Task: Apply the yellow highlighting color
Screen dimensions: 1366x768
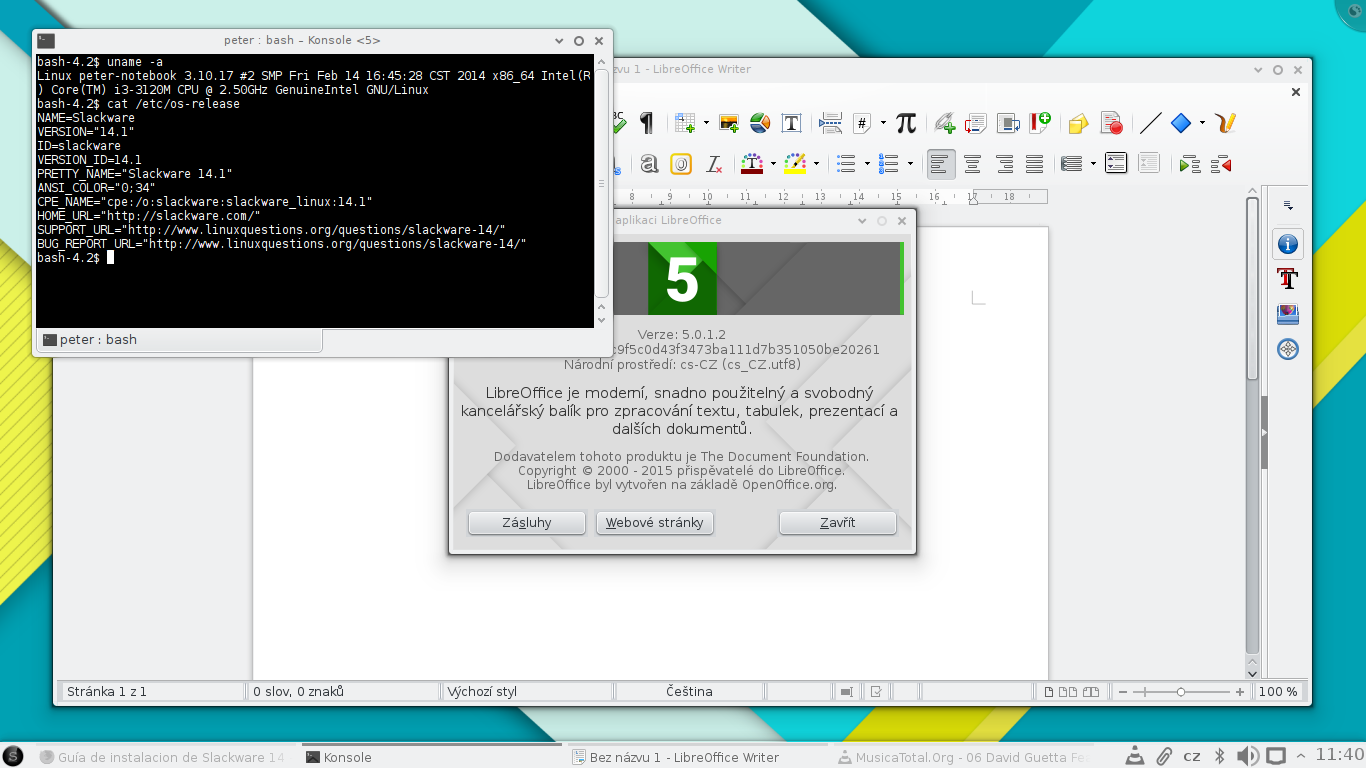Action: [795, 164]
